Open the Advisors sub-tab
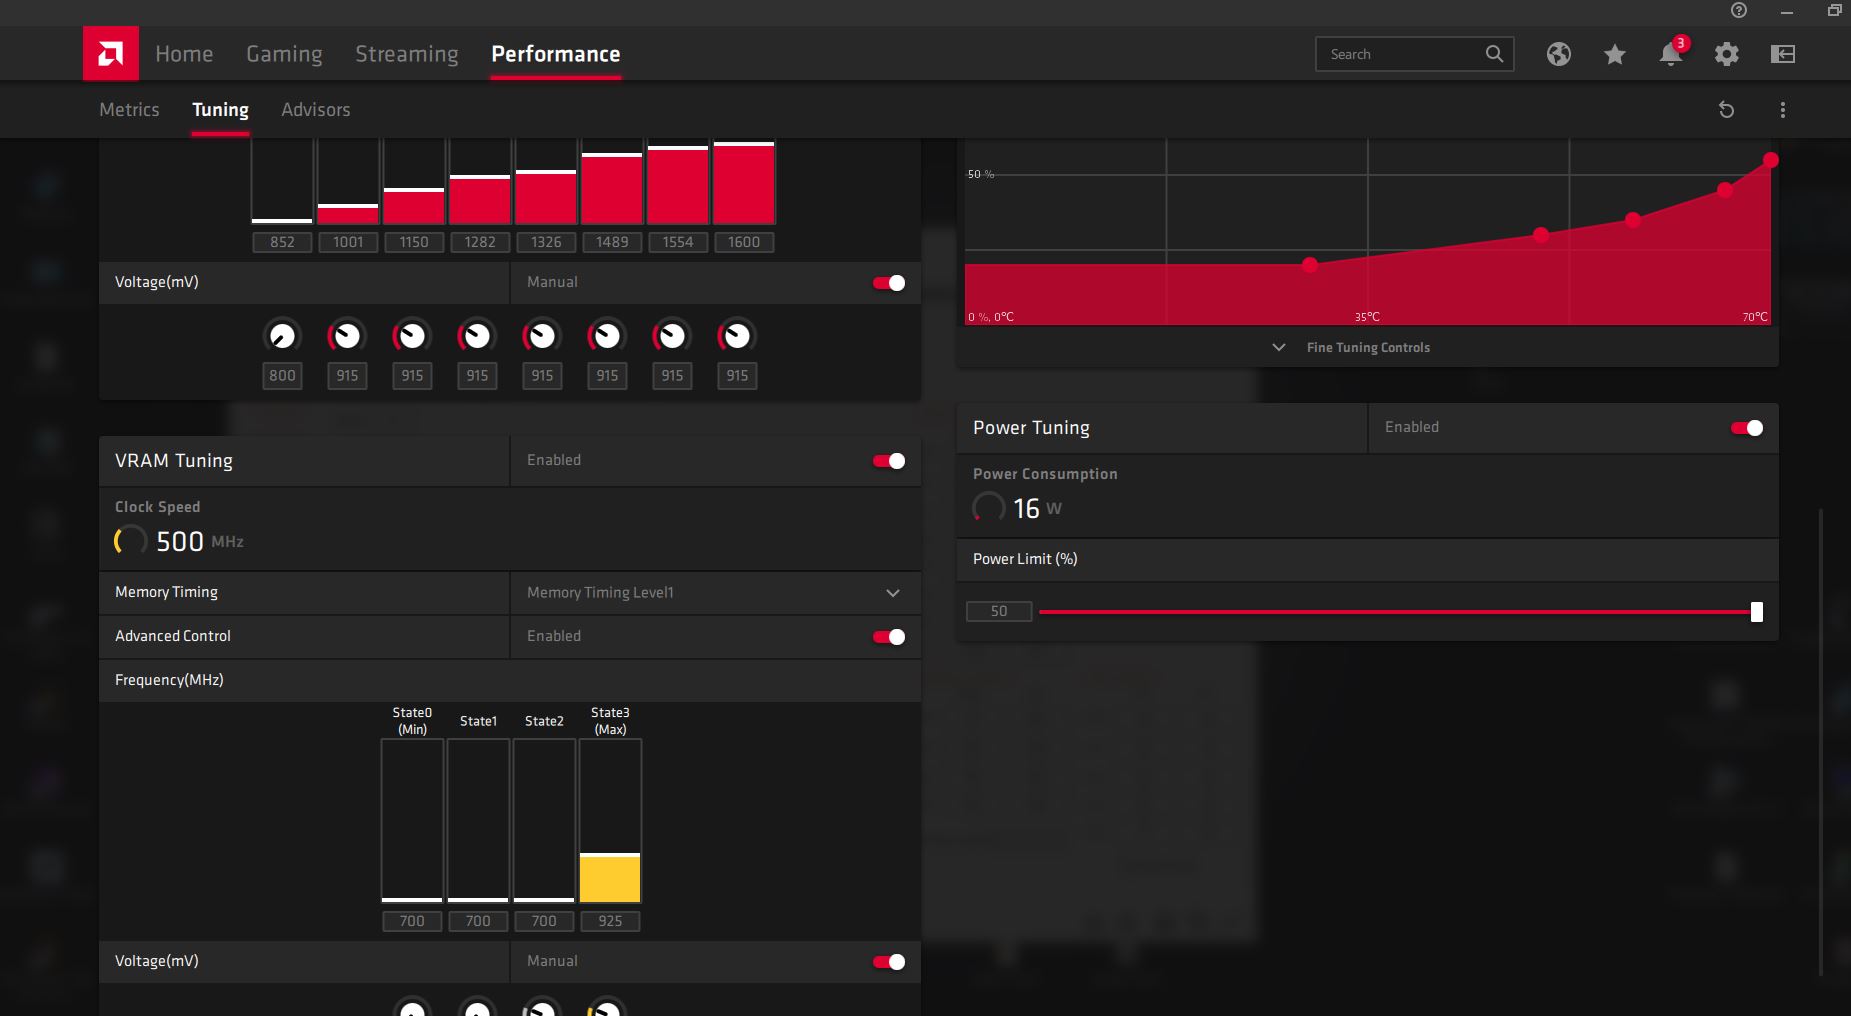1851x1016 pixels. [x=316, y=110]
